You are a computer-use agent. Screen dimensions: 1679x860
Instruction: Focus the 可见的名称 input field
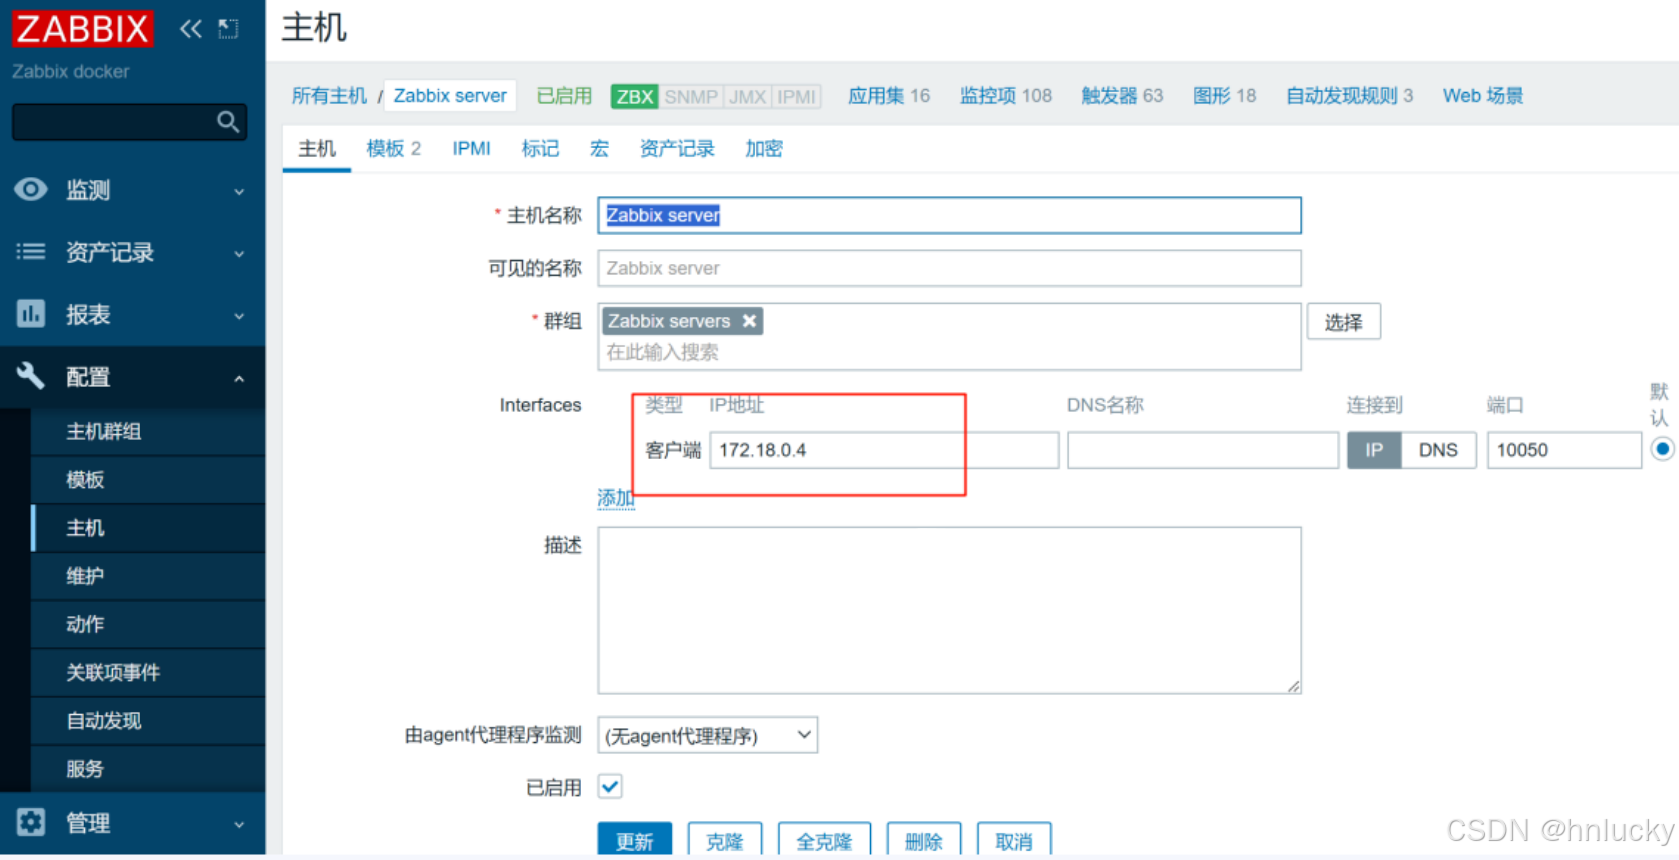[950, 268]
